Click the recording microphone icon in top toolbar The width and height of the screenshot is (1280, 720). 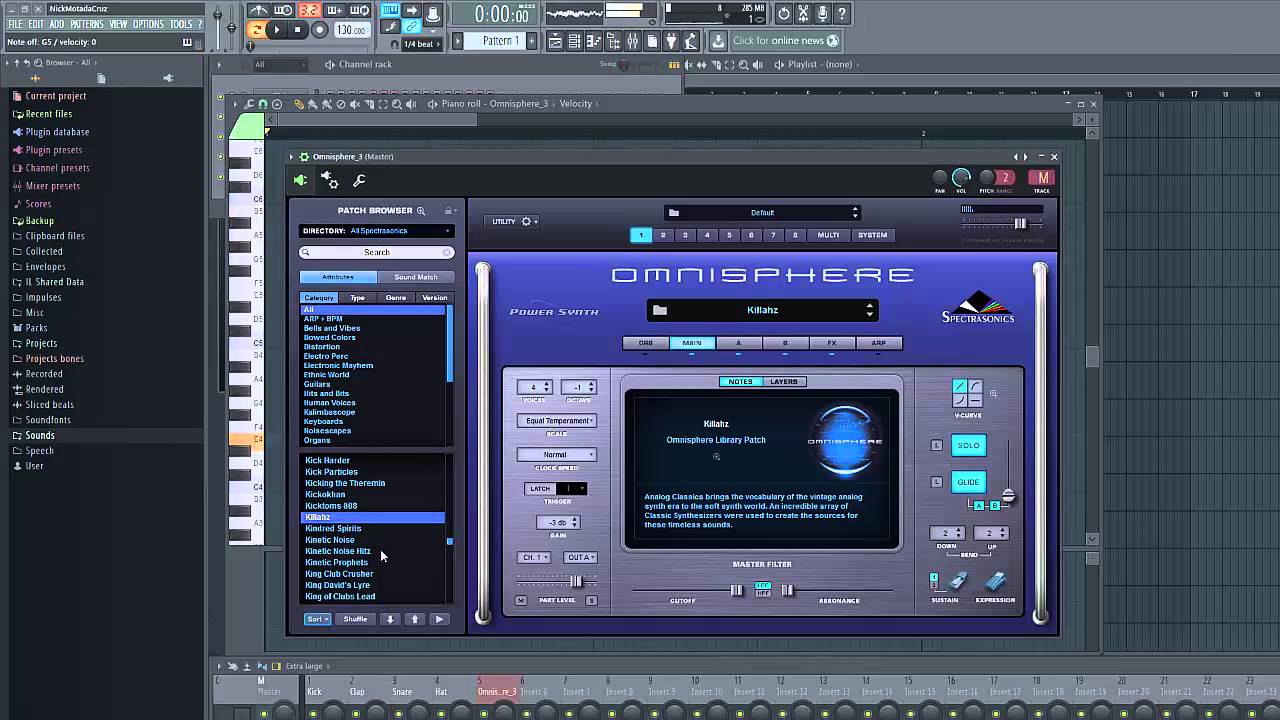point(823,14)
